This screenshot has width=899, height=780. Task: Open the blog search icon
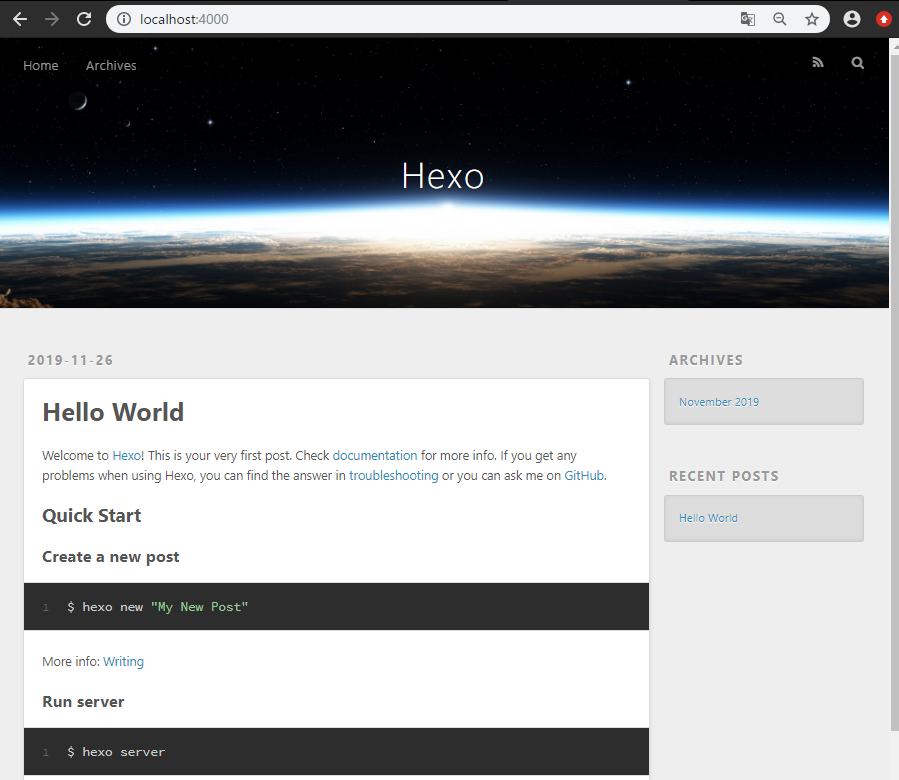click(858, 63)
